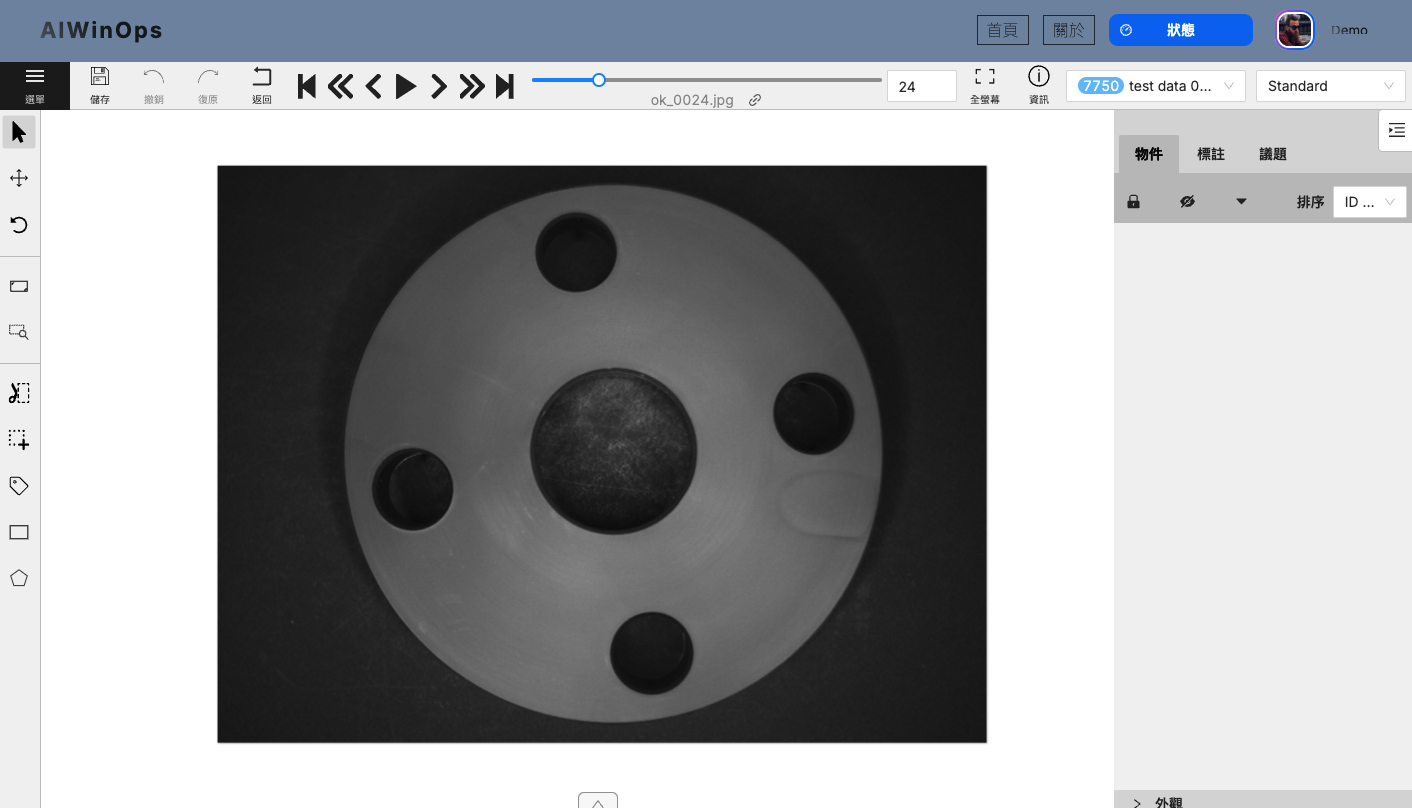This screenshot has width=1412, height=808.
Task: Skip forward multiple frames
Action: [472, 86]
